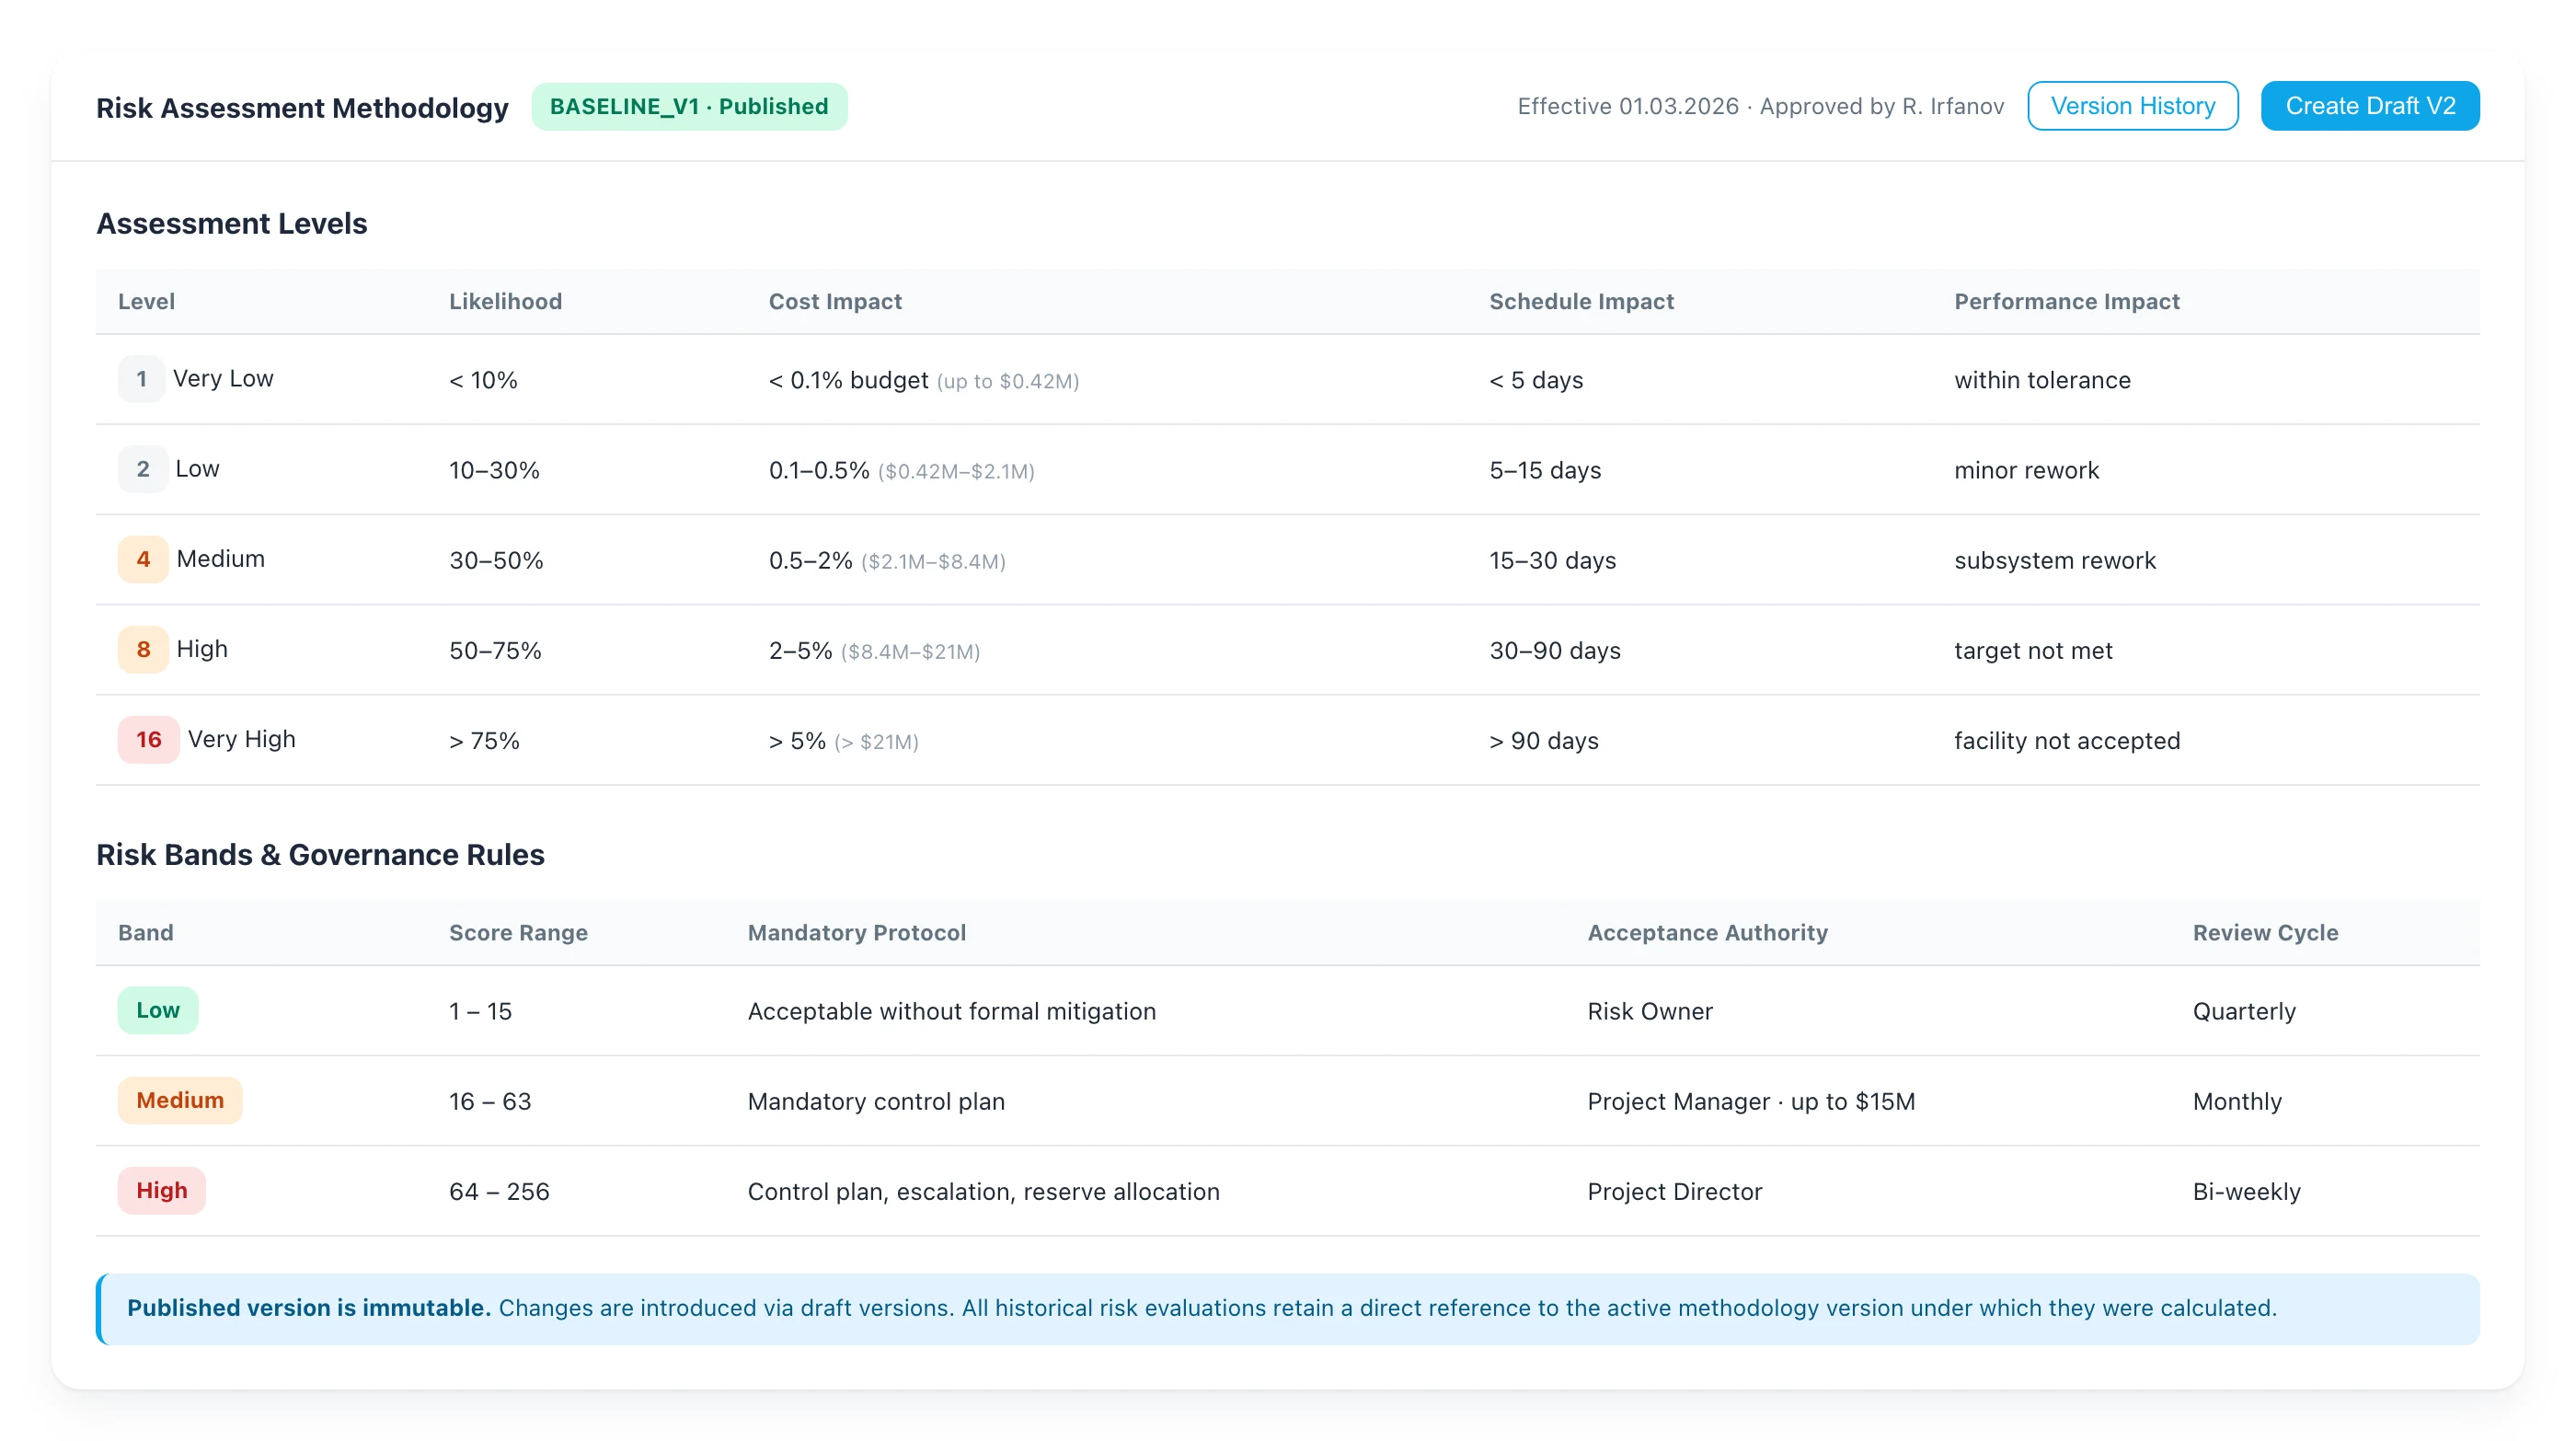
Task: Select the red High band tag
Action: coord(162,1190)
